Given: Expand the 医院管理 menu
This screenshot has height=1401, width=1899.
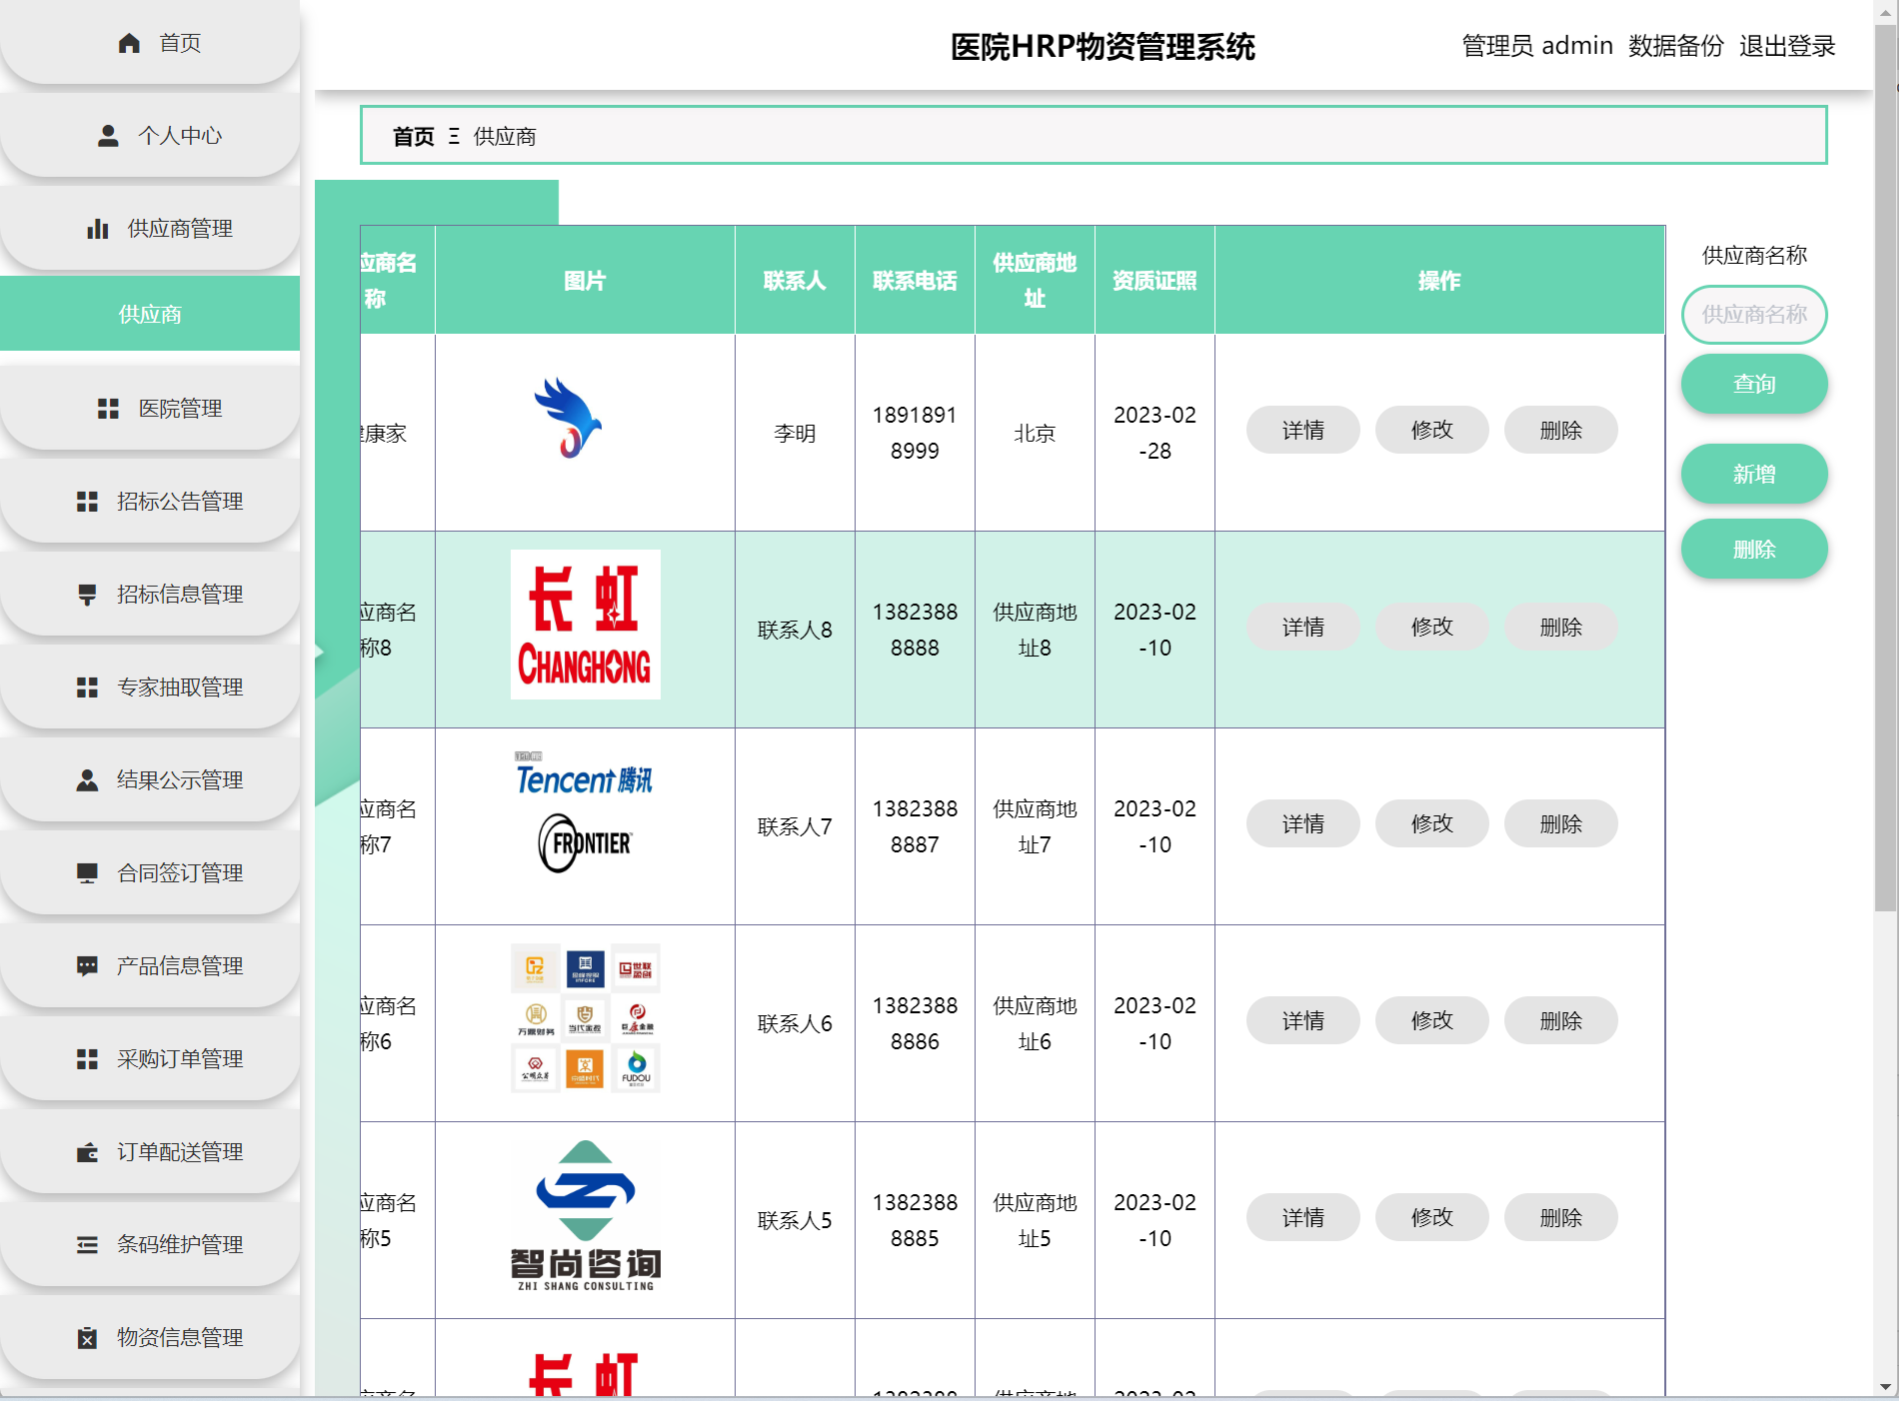Looking at the screenshot, I should (x=150, y=409).
